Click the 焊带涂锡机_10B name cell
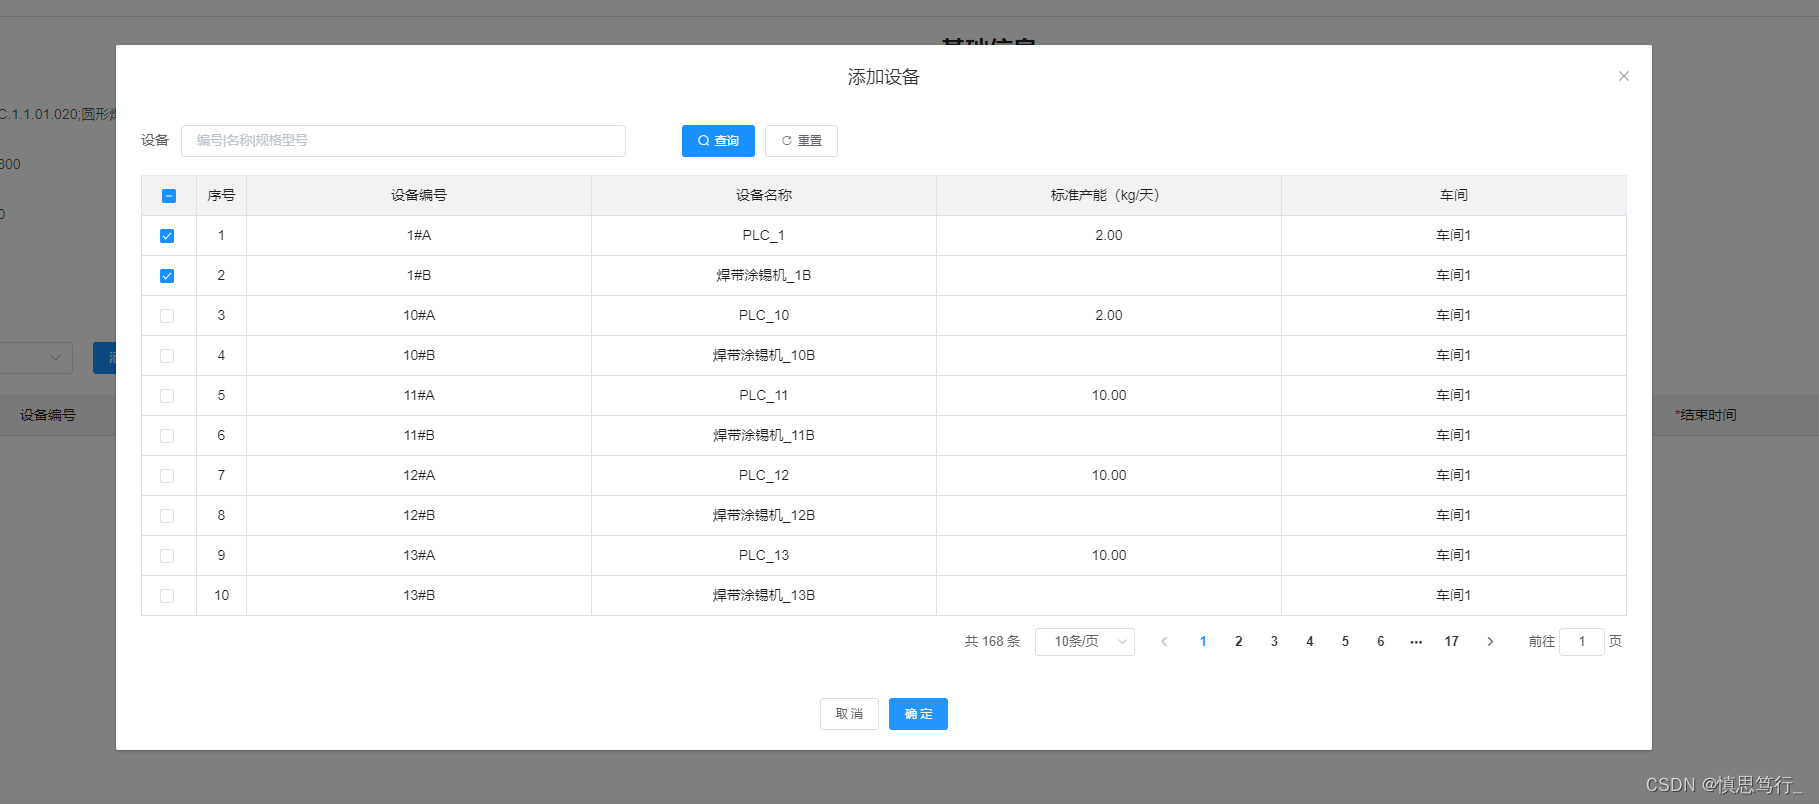The image size is (1819, 804). (764, 356)
